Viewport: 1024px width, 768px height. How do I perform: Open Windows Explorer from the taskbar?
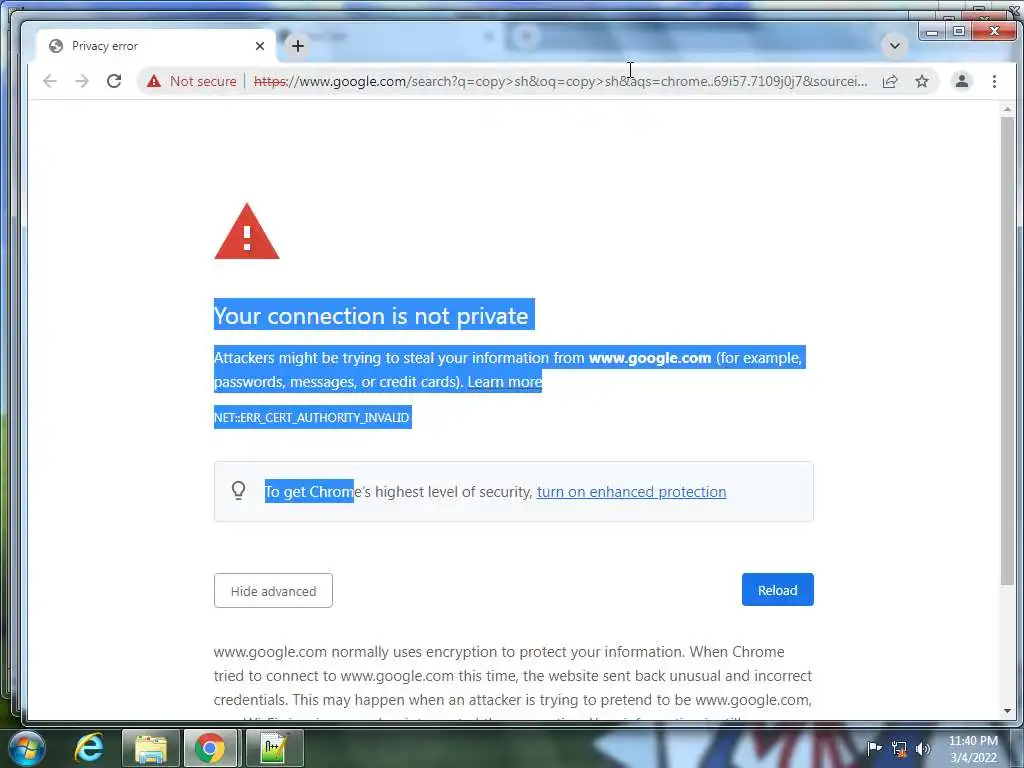click(151, 748)
